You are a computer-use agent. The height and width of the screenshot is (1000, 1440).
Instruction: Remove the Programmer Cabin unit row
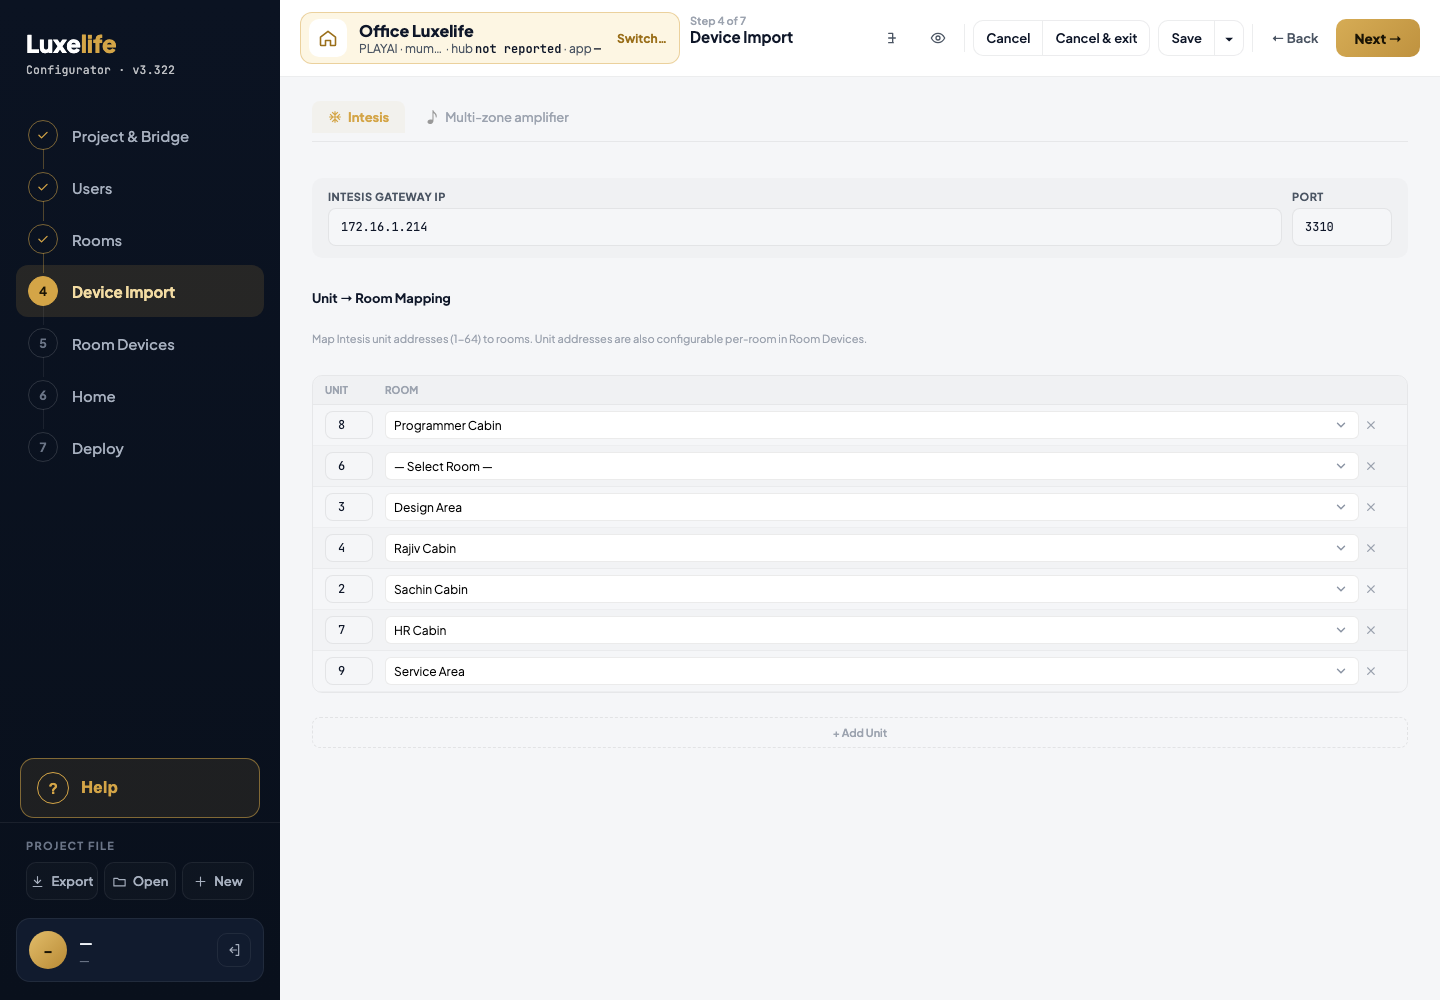point(1371,425)
